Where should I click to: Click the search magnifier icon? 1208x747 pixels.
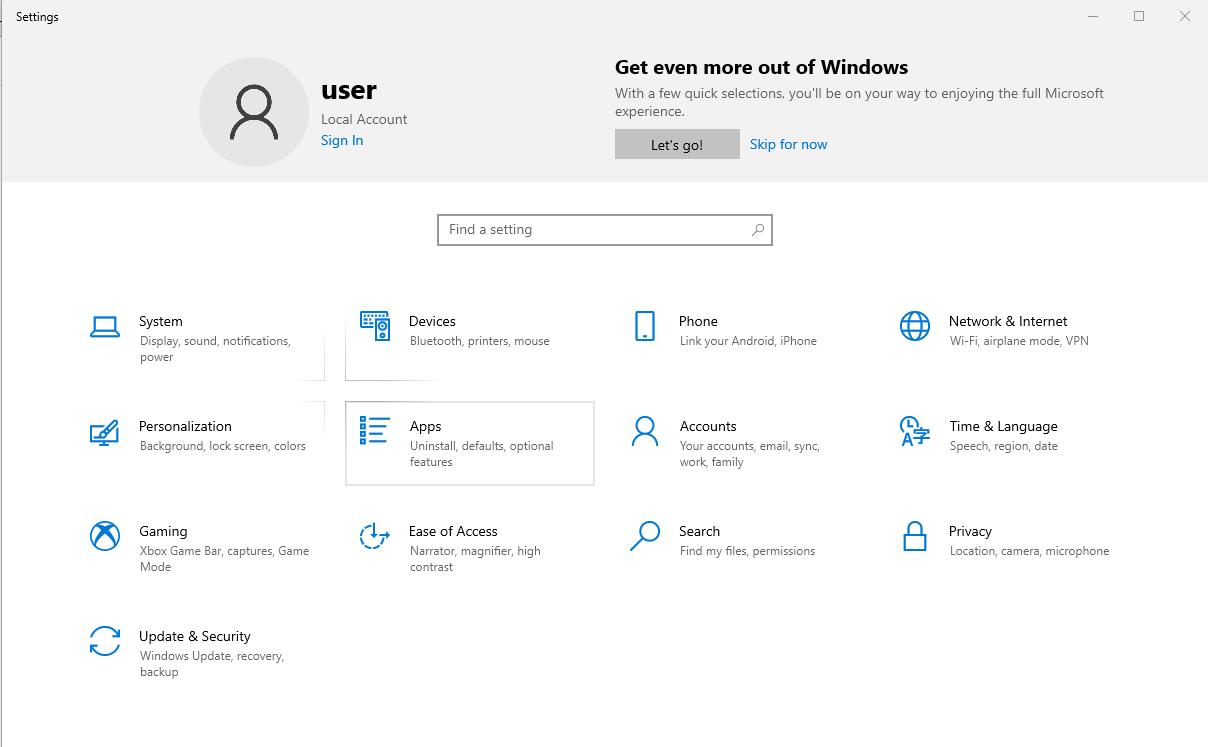point(757,230)
